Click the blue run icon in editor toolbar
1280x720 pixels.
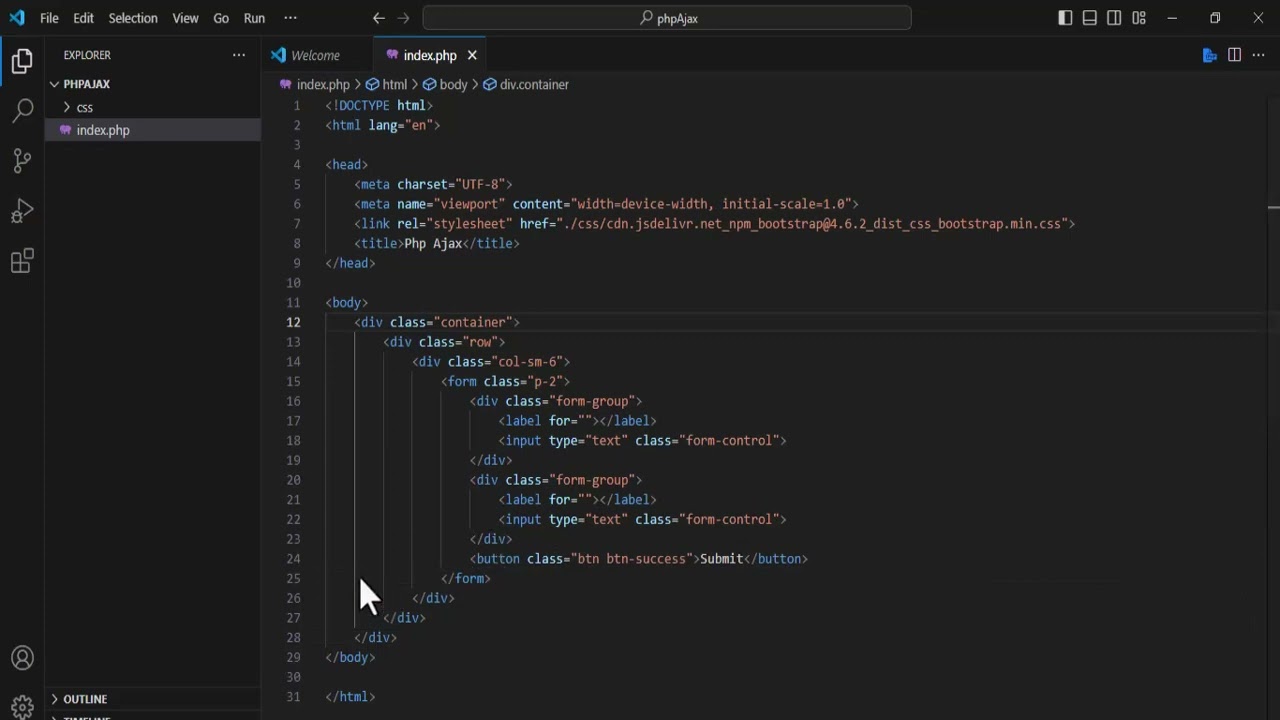(x=1209, y=55)
